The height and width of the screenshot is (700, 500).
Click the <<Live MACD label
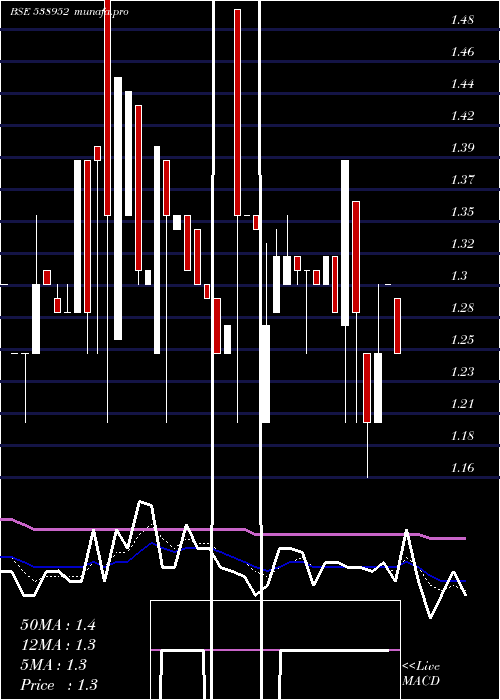click(x=421, y=674)
